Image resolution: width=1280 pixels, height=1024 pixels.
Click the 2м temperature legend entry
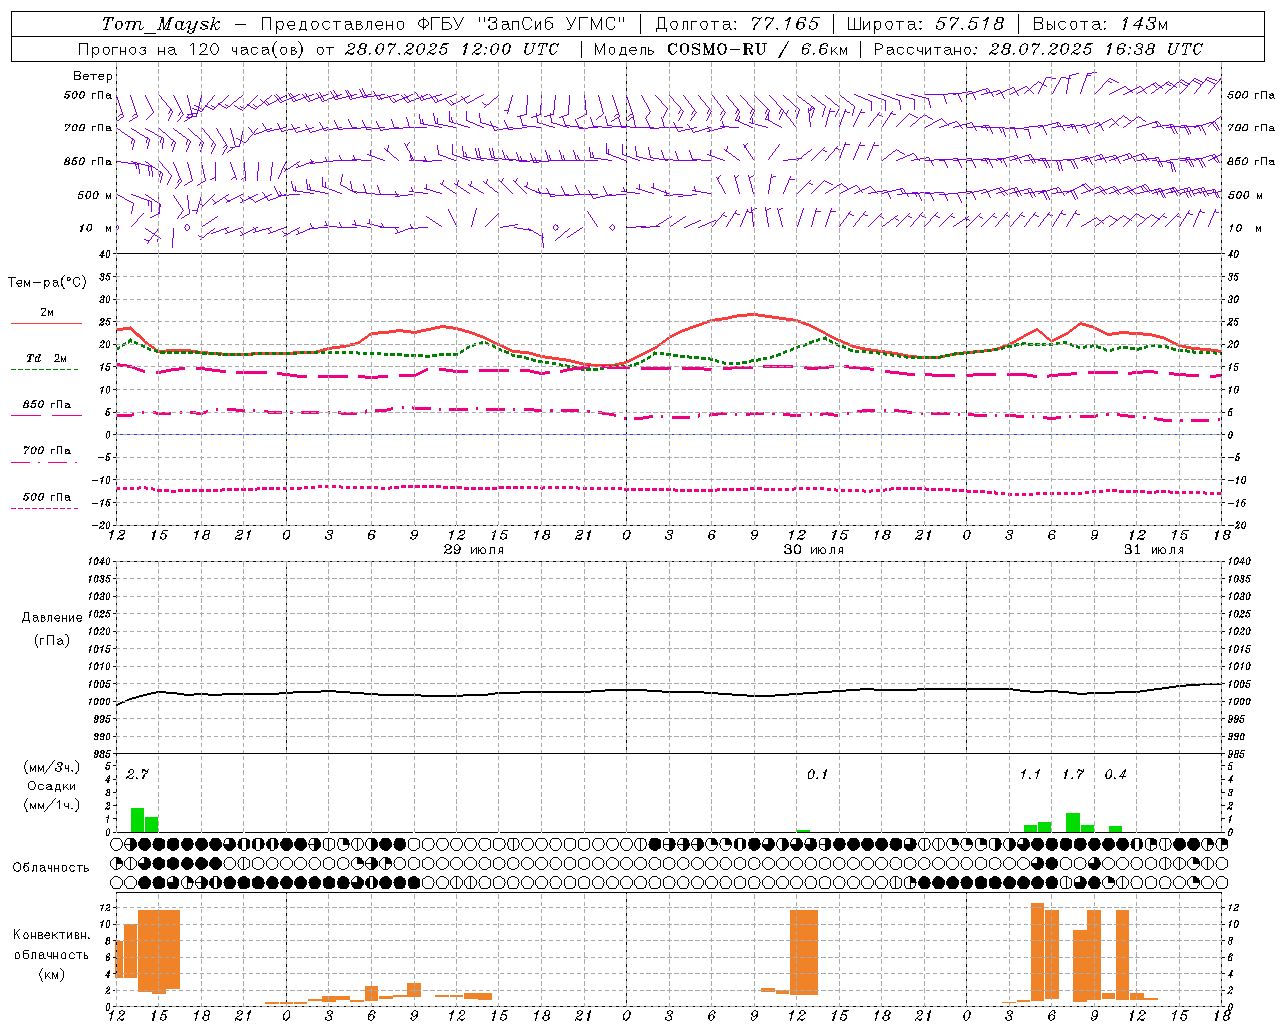47,312
